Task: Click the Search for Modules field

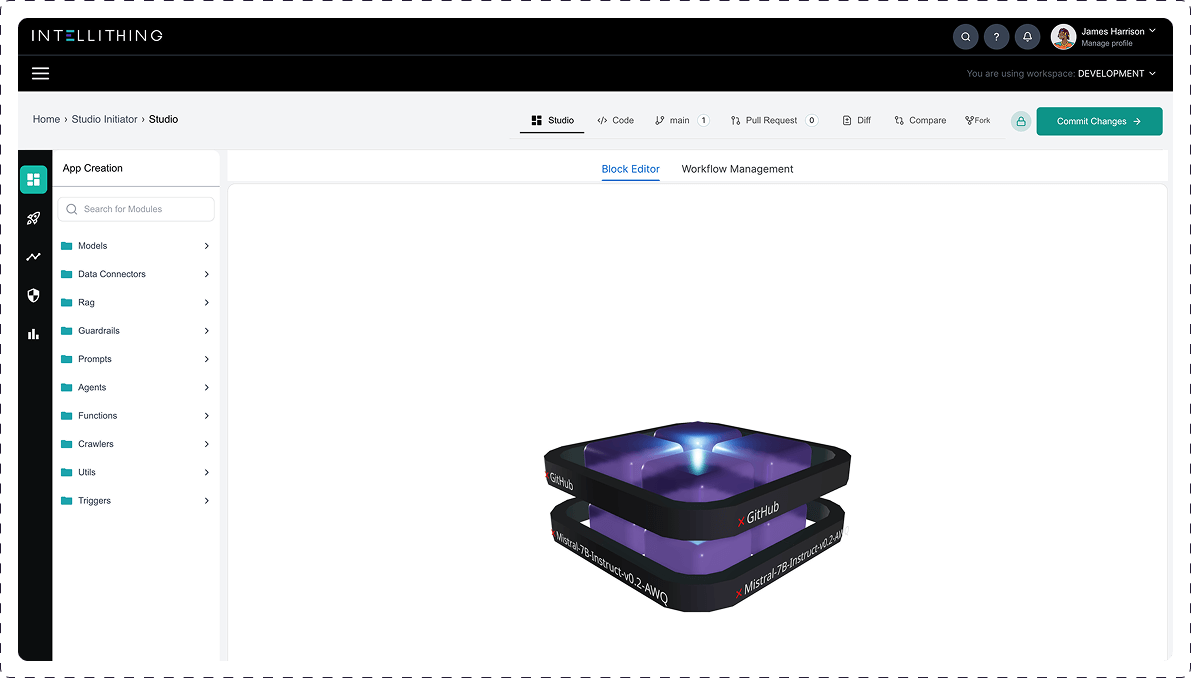Action: coord(137,209)
